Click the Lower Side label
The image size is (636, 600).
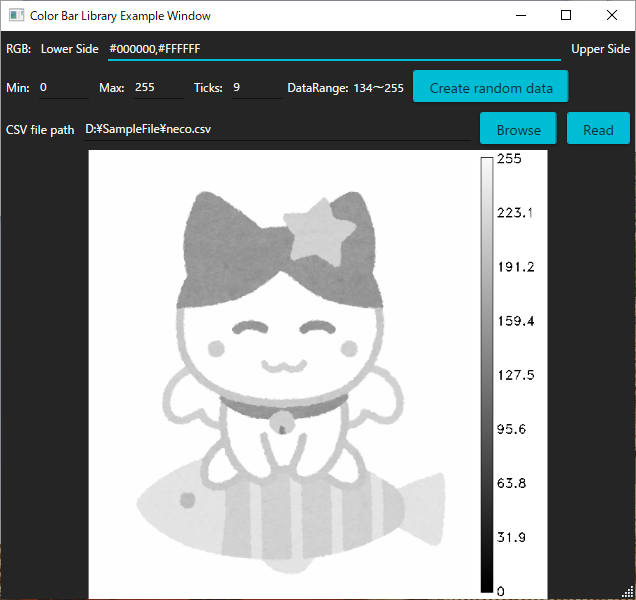coord(69,49)
